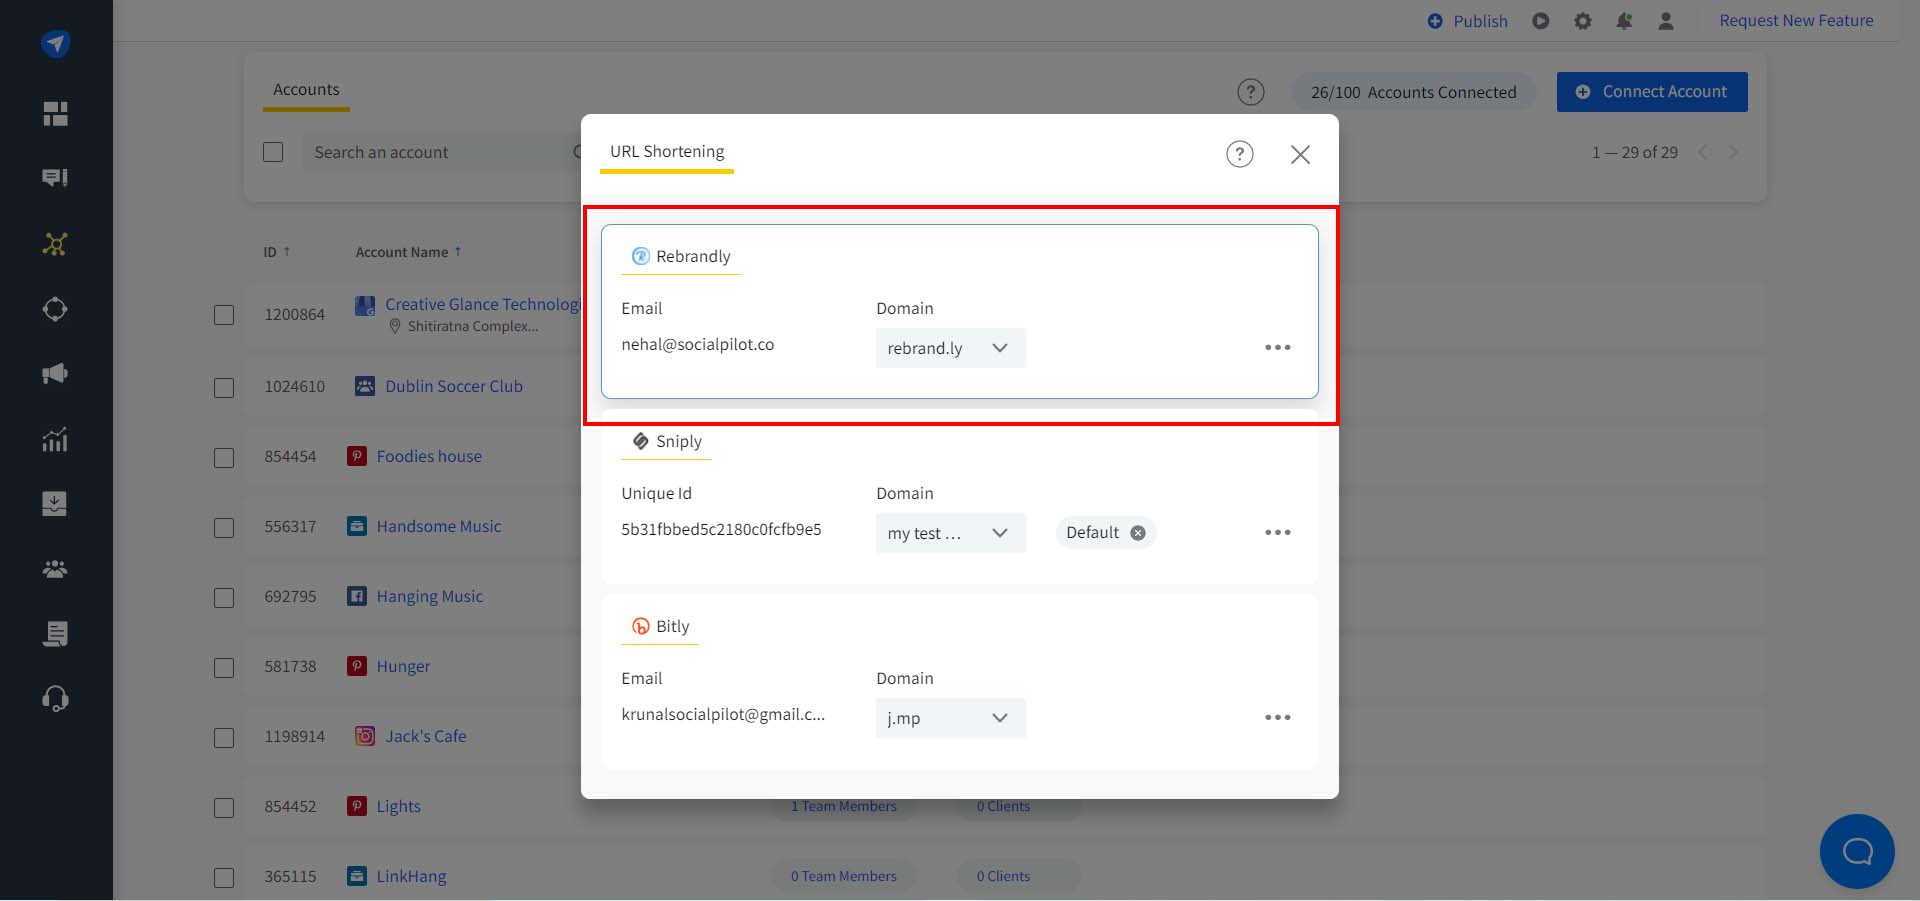The height and width of the screenshot is (901, 1920).
Task: Open the Foodies house account
Action: [x=429, y=456]
